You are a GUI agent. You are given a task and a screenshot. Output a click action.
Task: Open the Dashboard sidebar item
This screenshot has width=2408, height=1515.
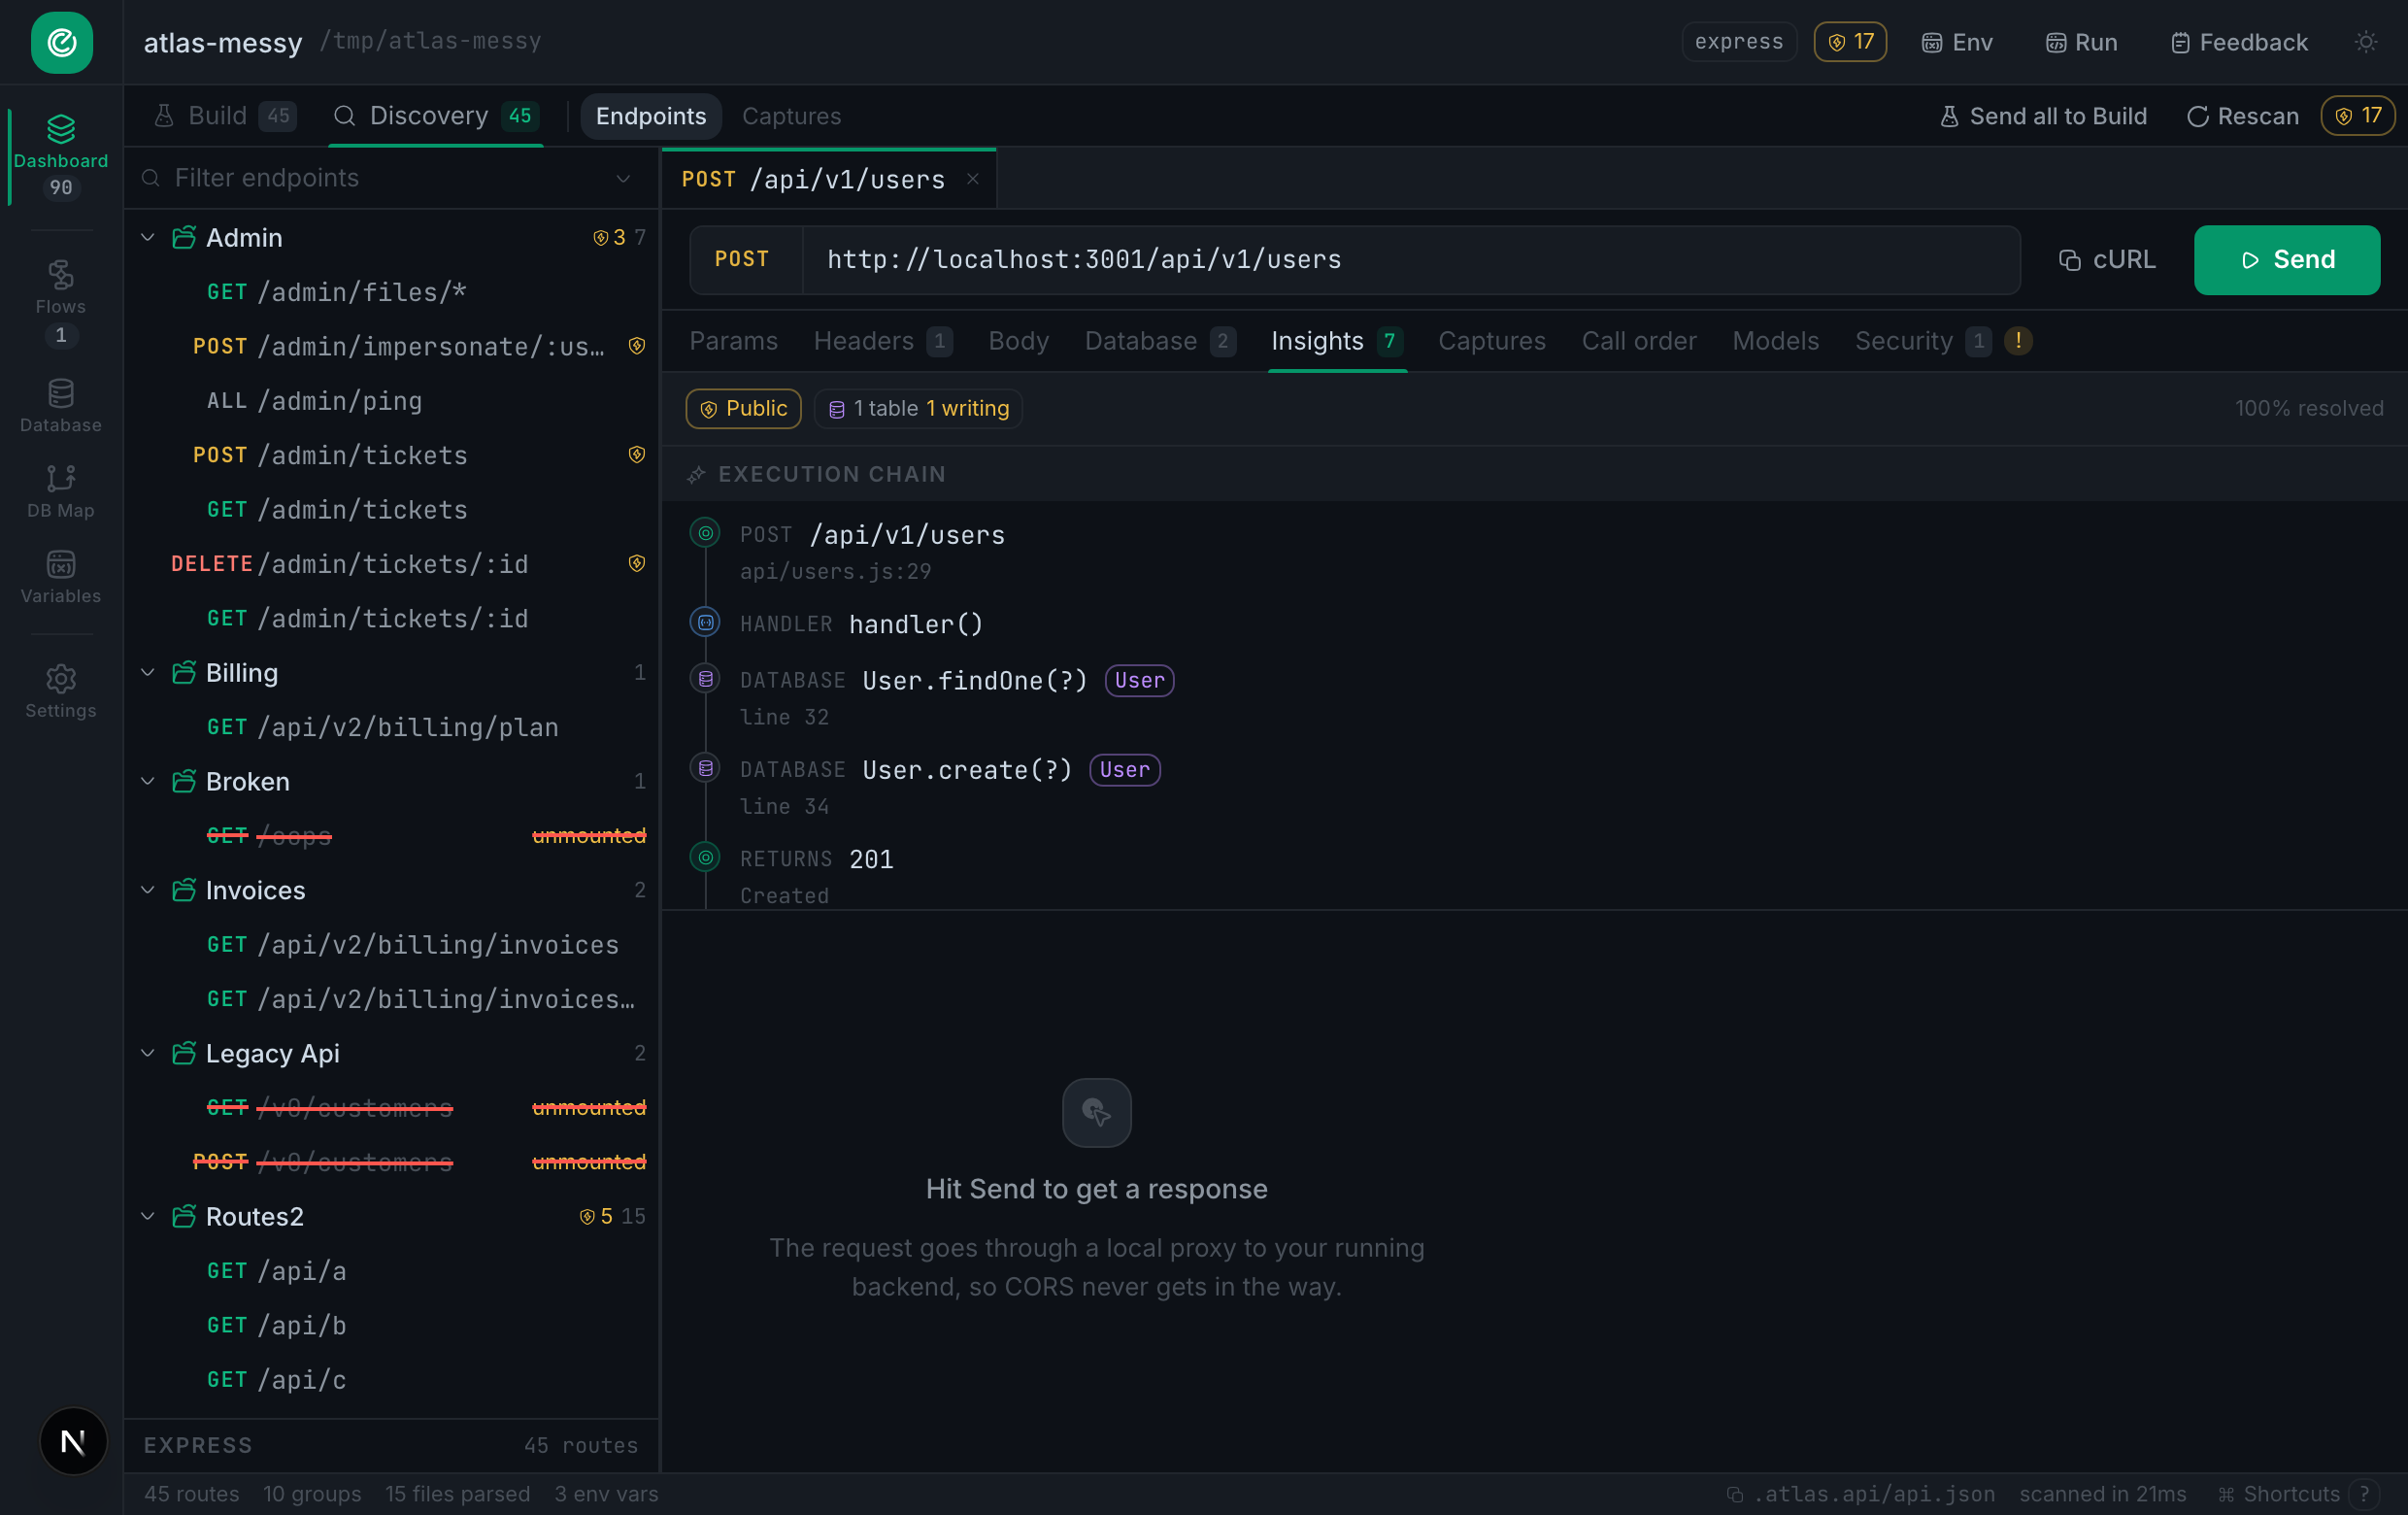(61, 156)
